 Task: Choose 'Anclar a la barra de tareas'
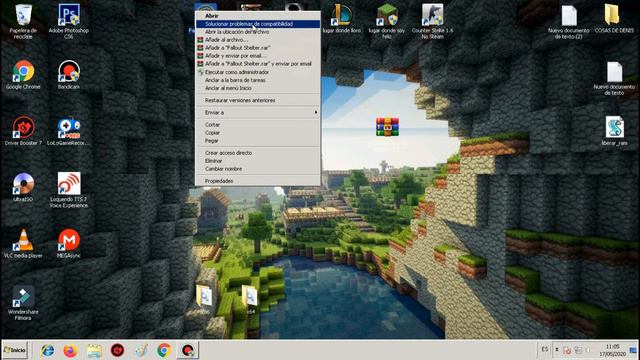point(258,80)
